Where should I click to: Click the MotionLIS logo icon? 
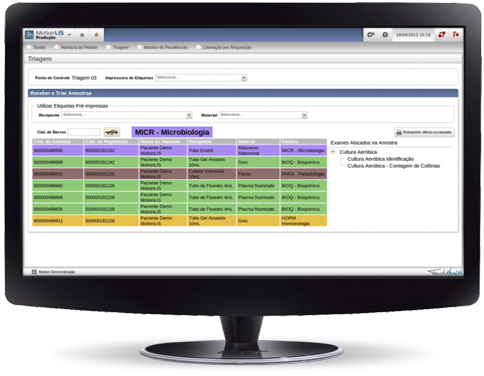[29, 34]
